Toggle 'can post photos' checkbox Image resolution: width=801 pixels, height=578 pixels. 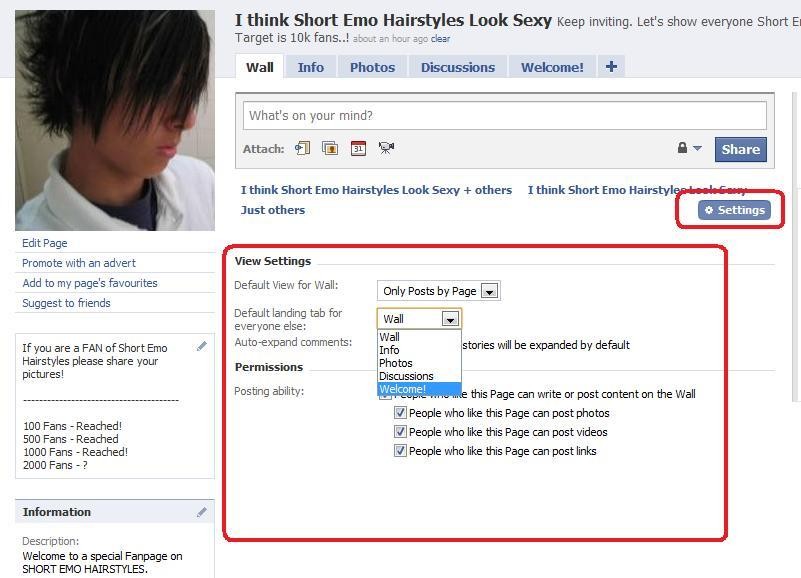click(400, 413)
